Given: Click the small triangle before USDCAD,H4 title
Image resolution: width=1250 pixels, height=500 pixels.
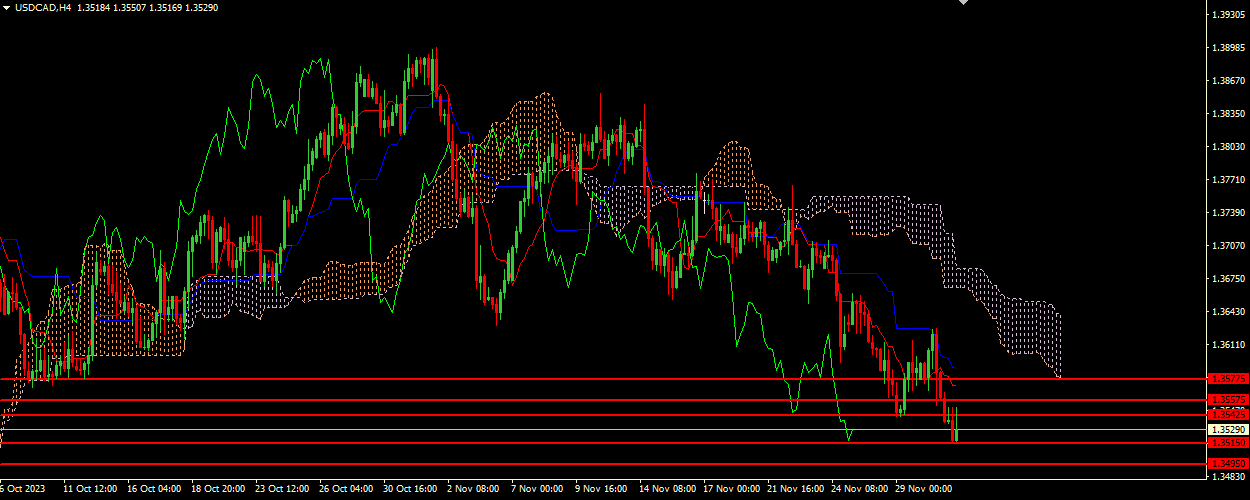Looking at the screenshot, I should coord(6,7).
